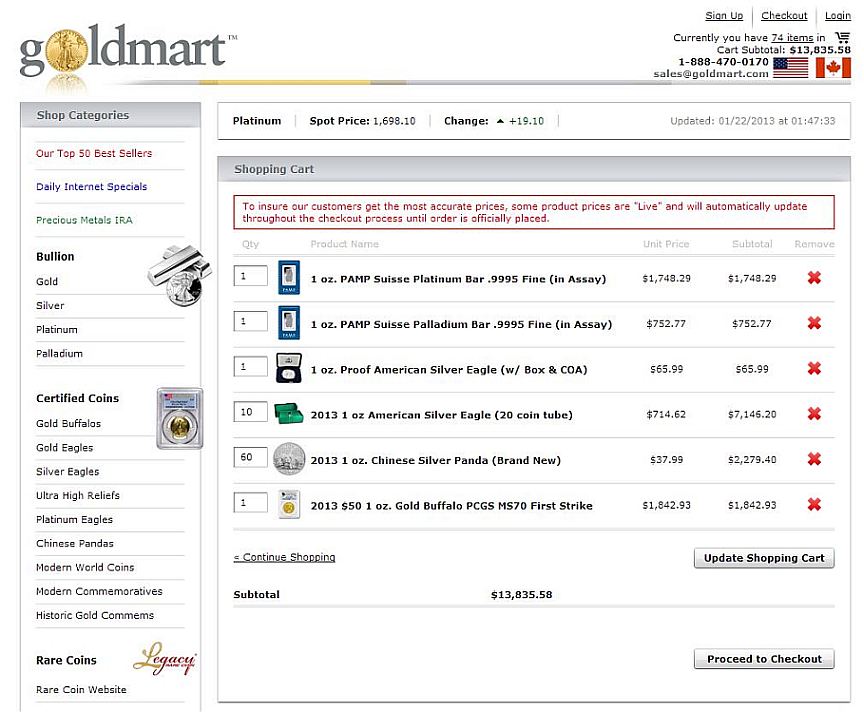Open the Checkout link in header
The width and height of the screenshot is (864, 712).
click(x=784, y=15)
